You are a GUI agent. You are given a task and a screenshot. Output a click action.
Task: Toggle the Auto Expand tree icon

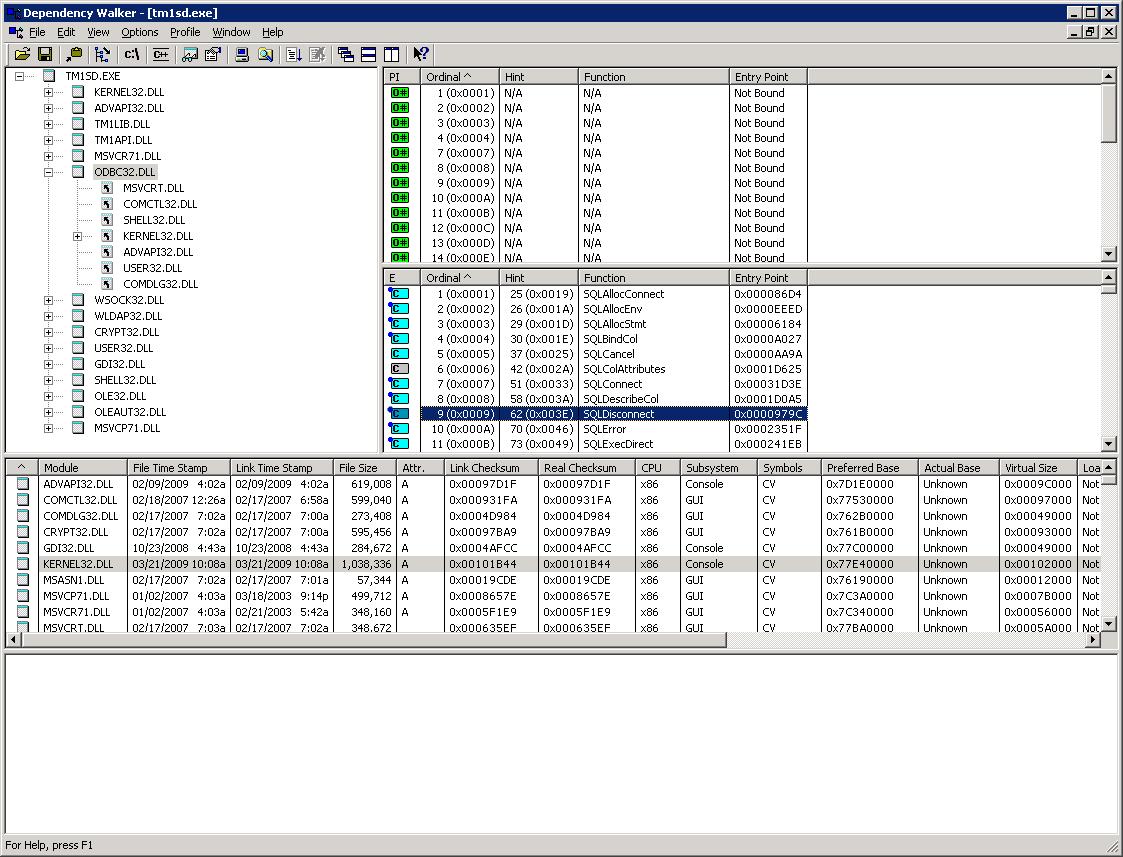[102, 54]
